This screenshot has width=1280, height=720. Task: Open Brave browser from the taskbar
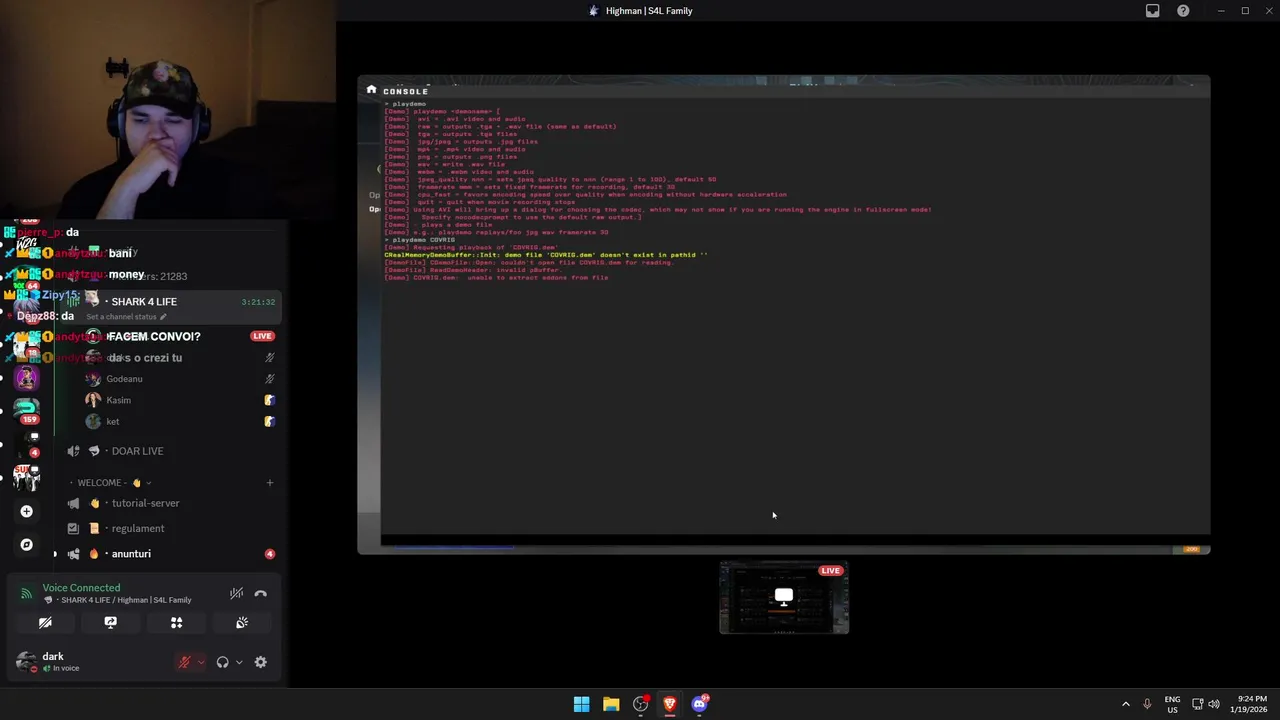pos(670,704)
